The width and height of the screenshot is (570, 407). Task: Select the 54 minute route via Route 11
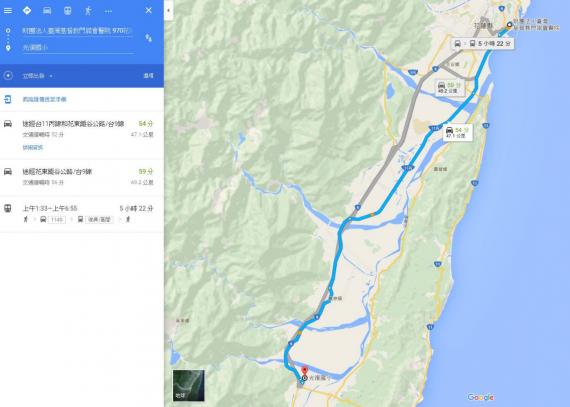(82, 135)
